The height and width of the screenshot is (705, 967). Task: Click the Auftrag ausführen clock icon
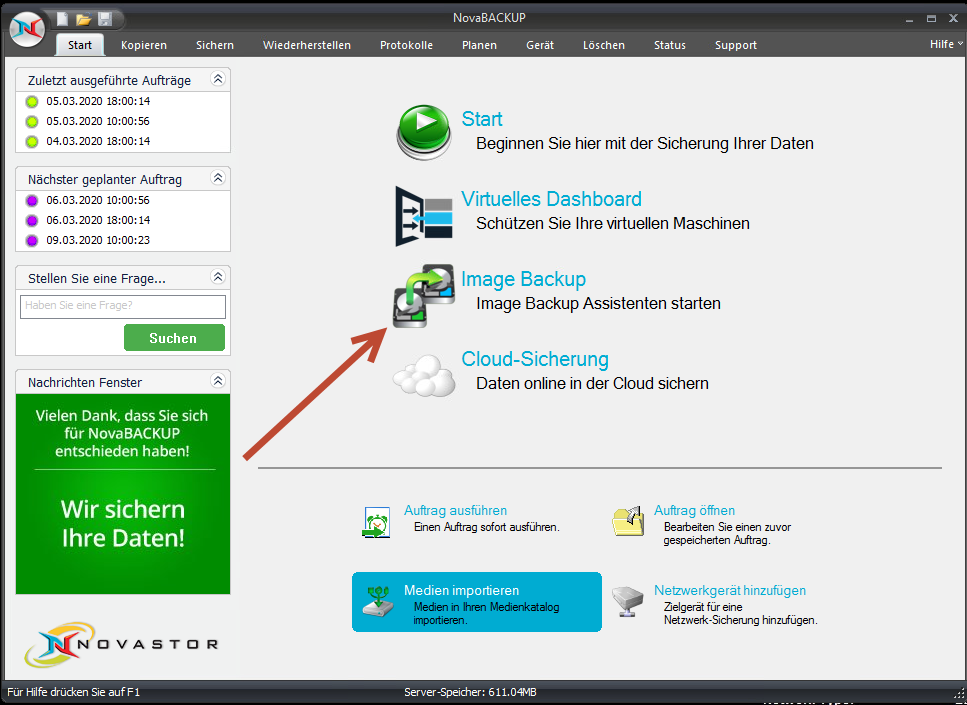point(377,522)
